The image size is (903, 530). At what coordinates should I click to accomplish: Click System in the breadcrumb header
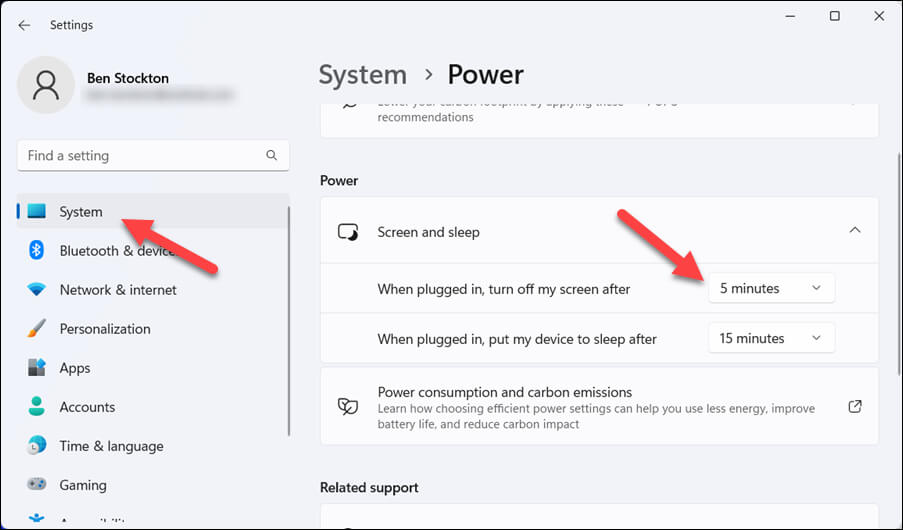(362, 75)
